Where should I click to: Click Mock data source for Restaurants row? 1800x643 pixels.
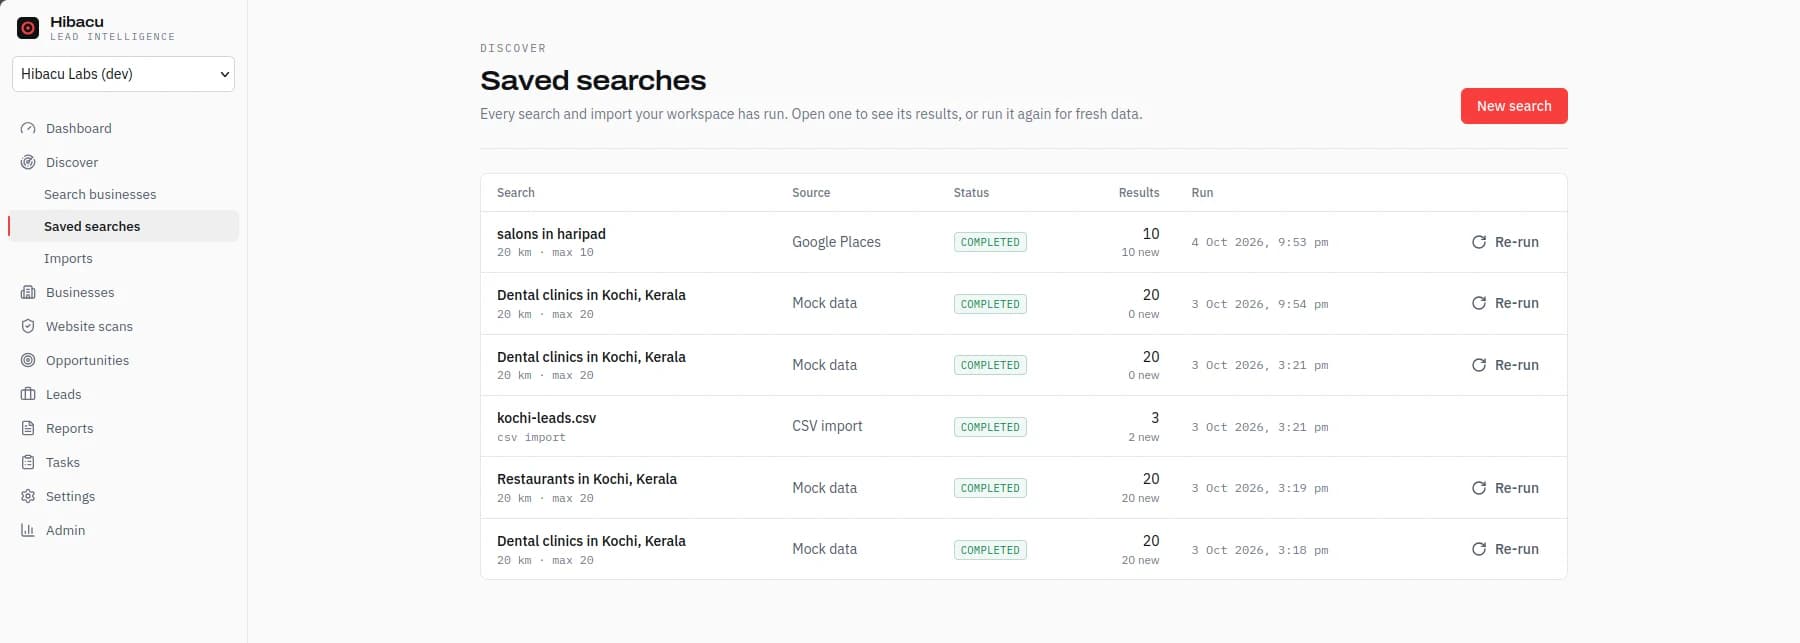824,488
